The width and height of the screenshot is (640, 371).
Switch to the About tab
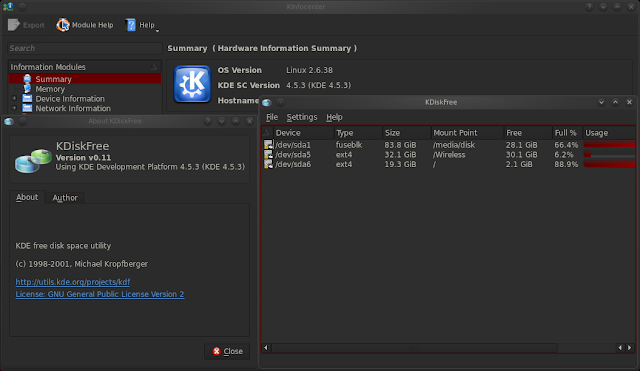pos(27,197)
